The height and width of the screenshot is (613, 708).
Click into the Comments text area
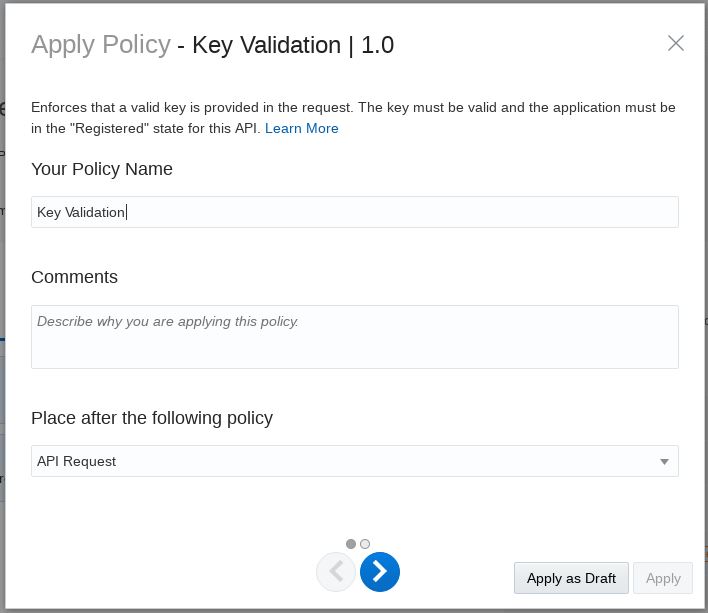354,337
